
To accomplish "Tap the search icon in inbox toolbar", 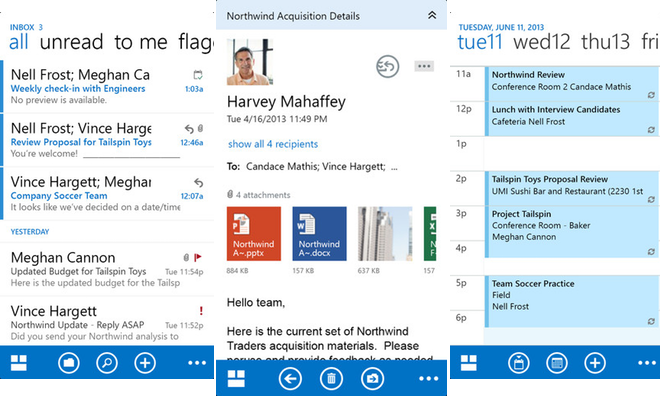I will (106, 363).
